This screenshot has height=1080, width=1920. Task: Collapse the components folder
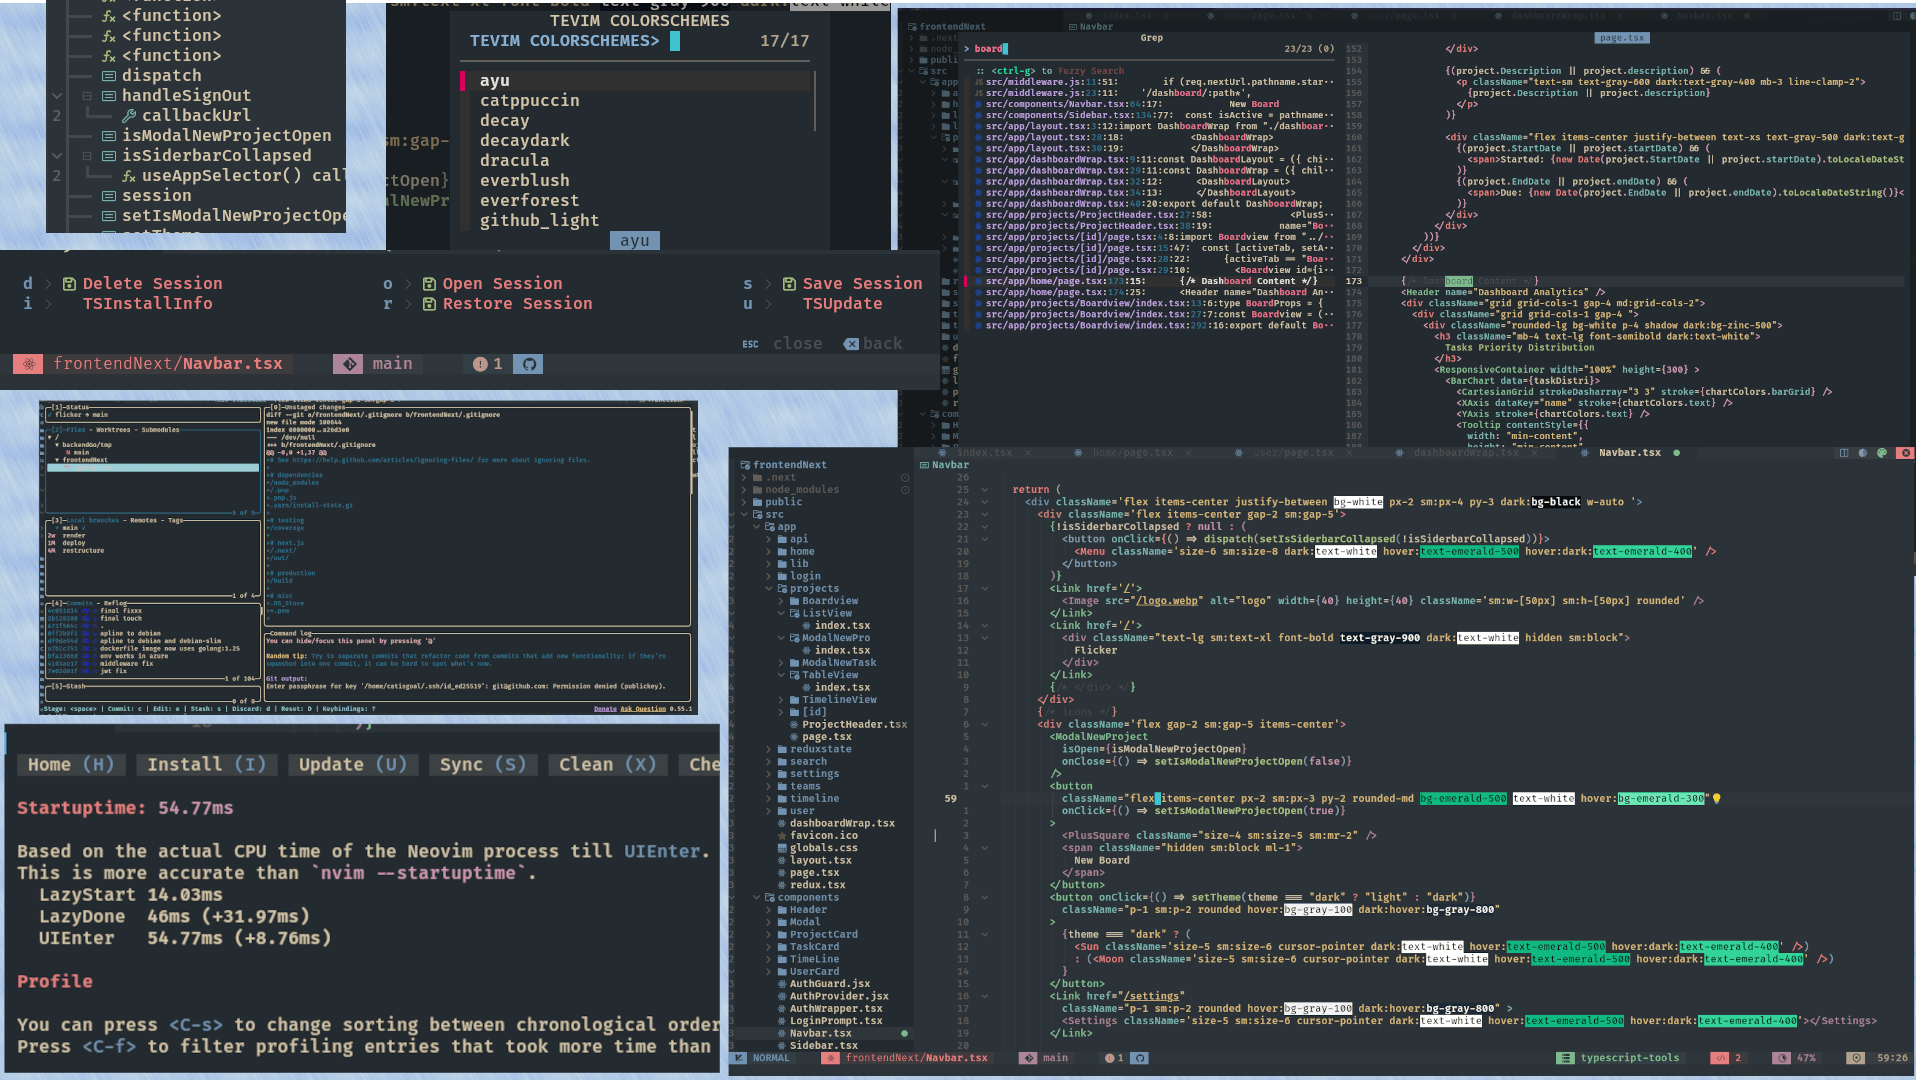(756, 898)
